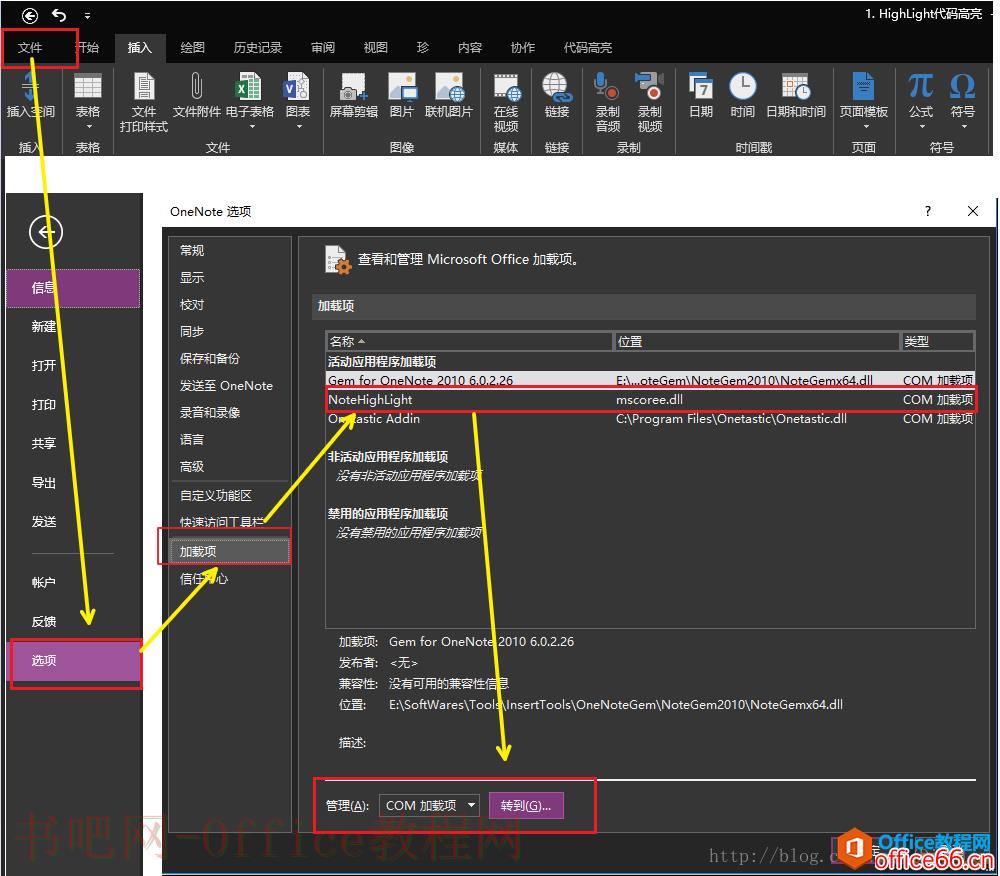
Task: Select 选项 in backstage menu
Action: click(x=73, y=661)
